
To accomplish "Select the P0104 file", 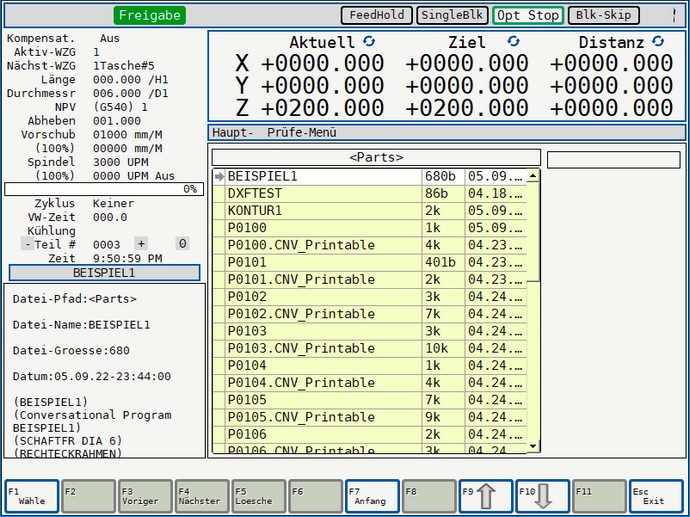I will (x=370, y=365).
